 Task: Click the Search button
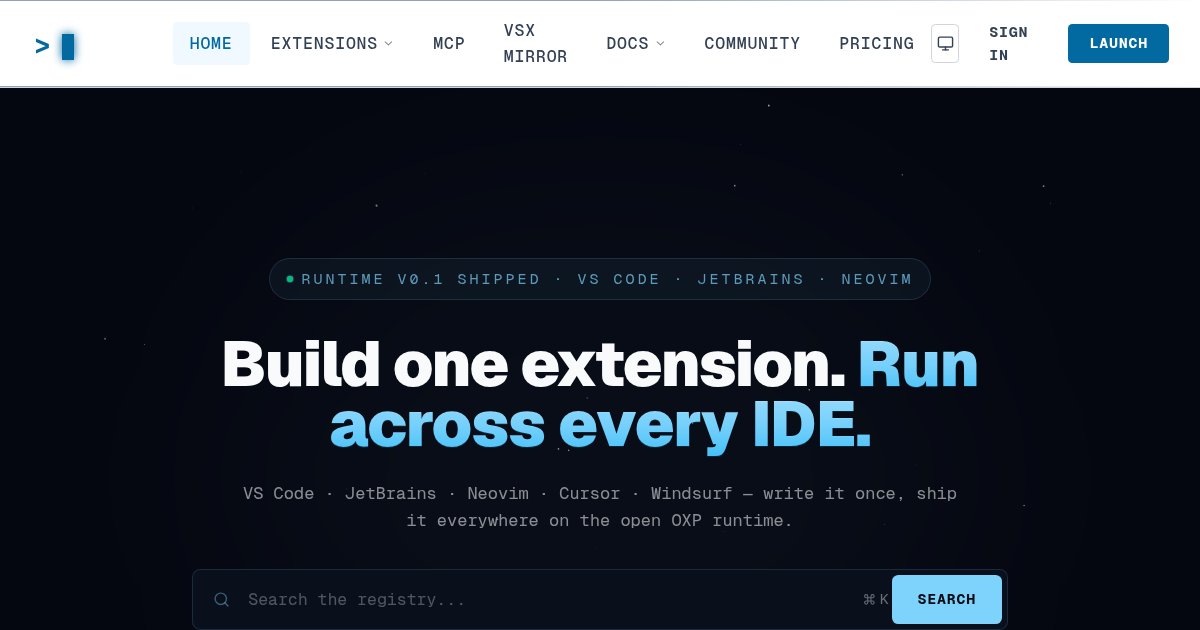(946, 599)
